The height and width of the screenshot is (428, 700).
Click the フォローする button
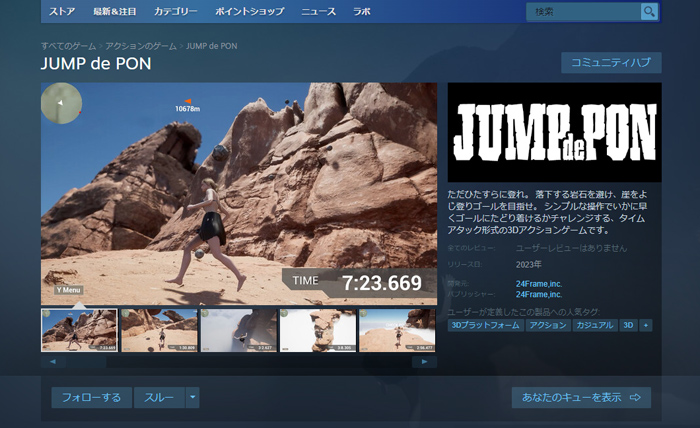(92, 397)
